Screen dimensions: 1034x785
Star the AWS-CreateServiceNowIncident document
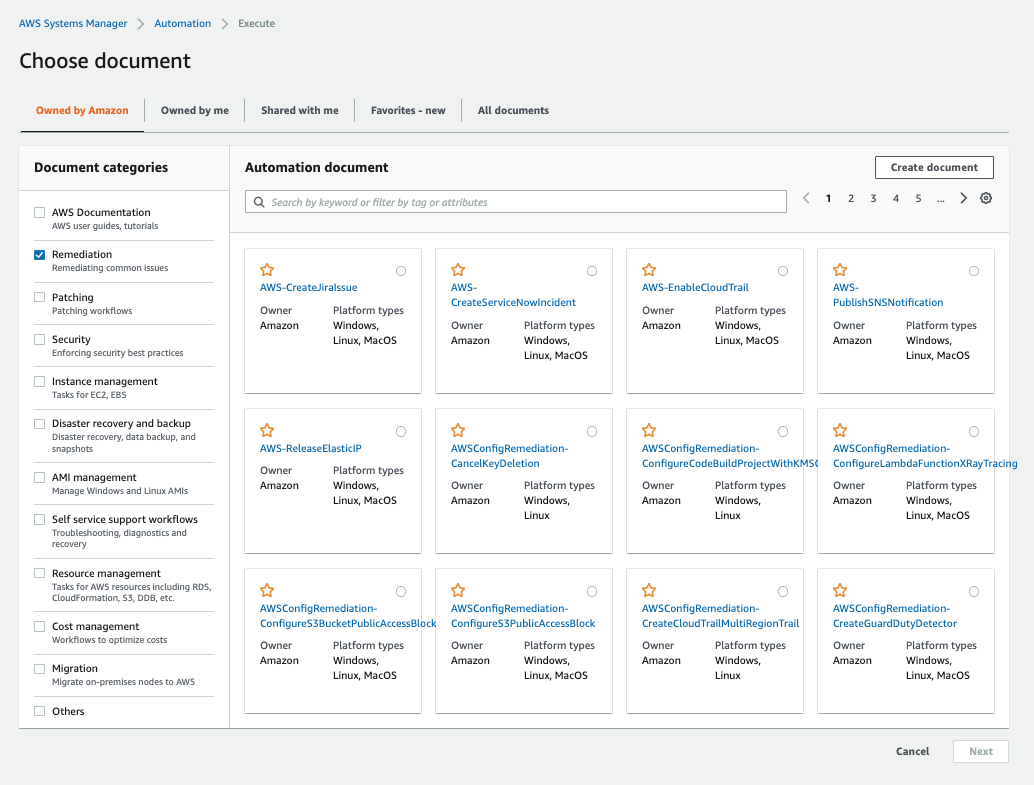[x=458, y=270]
